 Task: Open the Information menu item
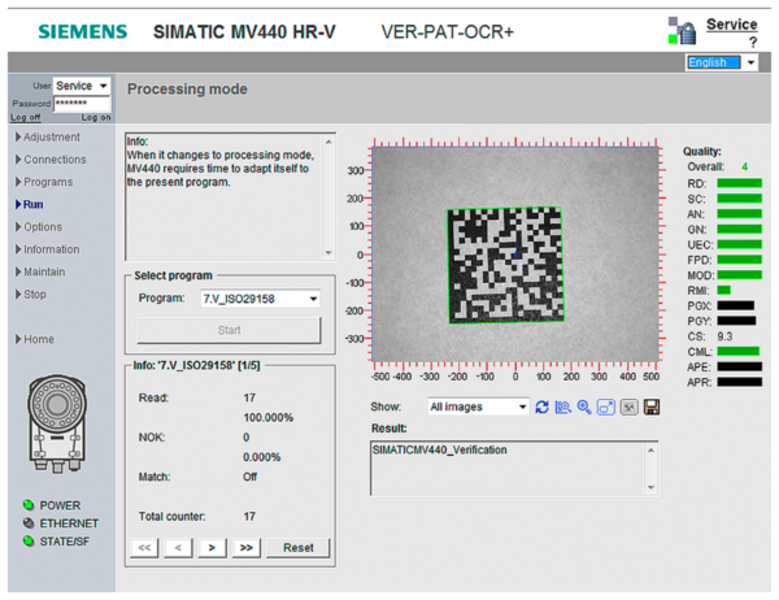click(48, 249)
